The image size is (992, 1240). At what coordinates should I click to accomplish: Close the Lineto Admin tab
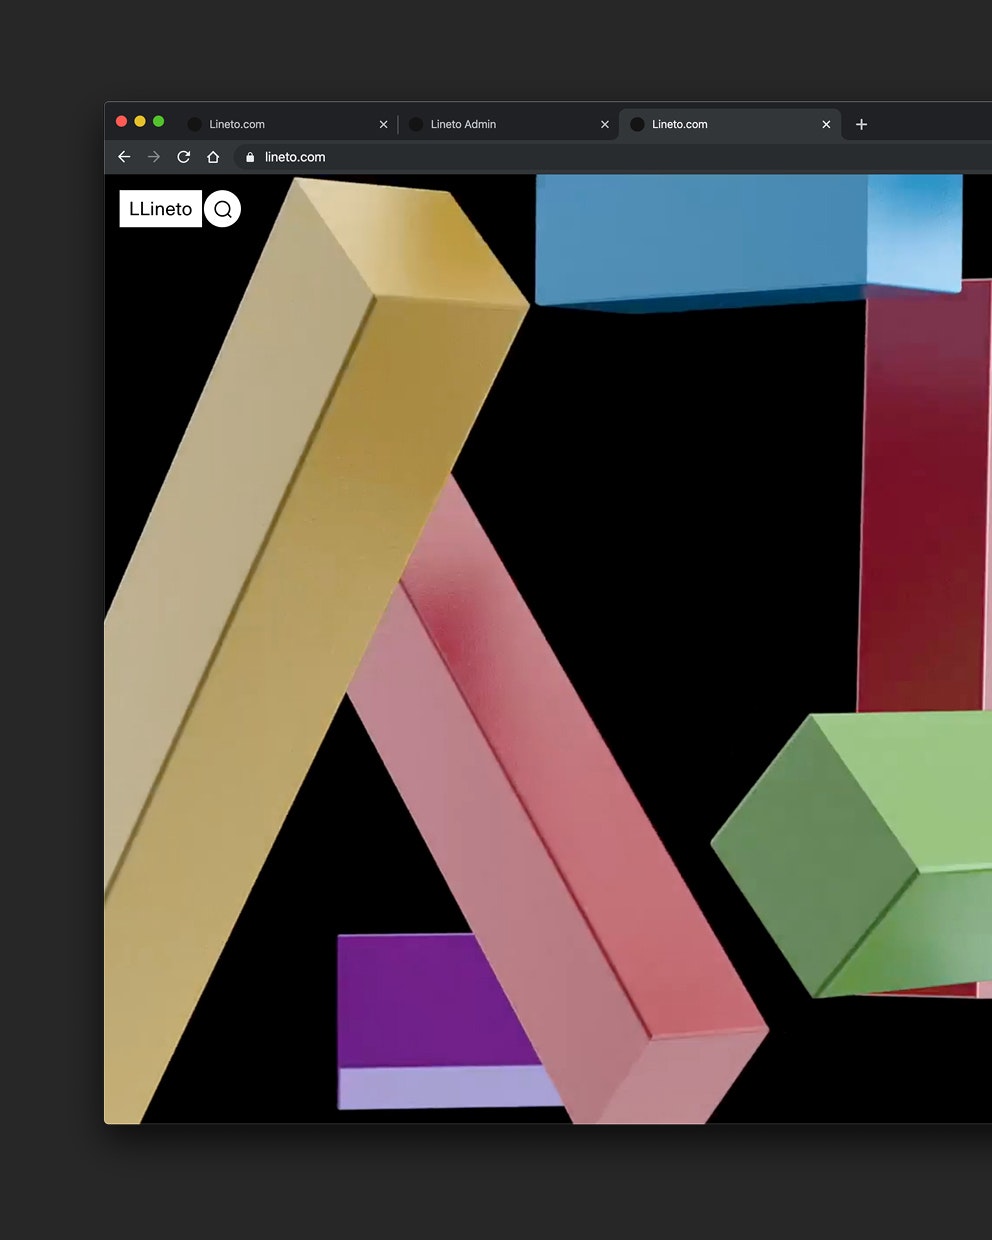tap(604, 125)
